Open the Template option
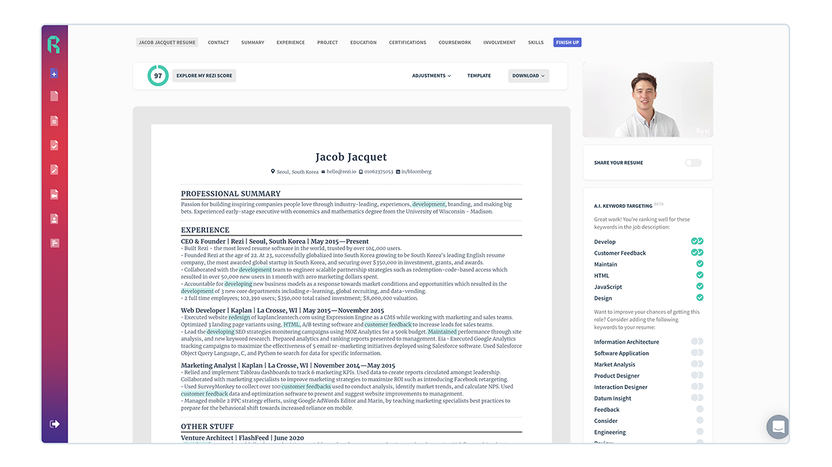 [x=479, y=76]
